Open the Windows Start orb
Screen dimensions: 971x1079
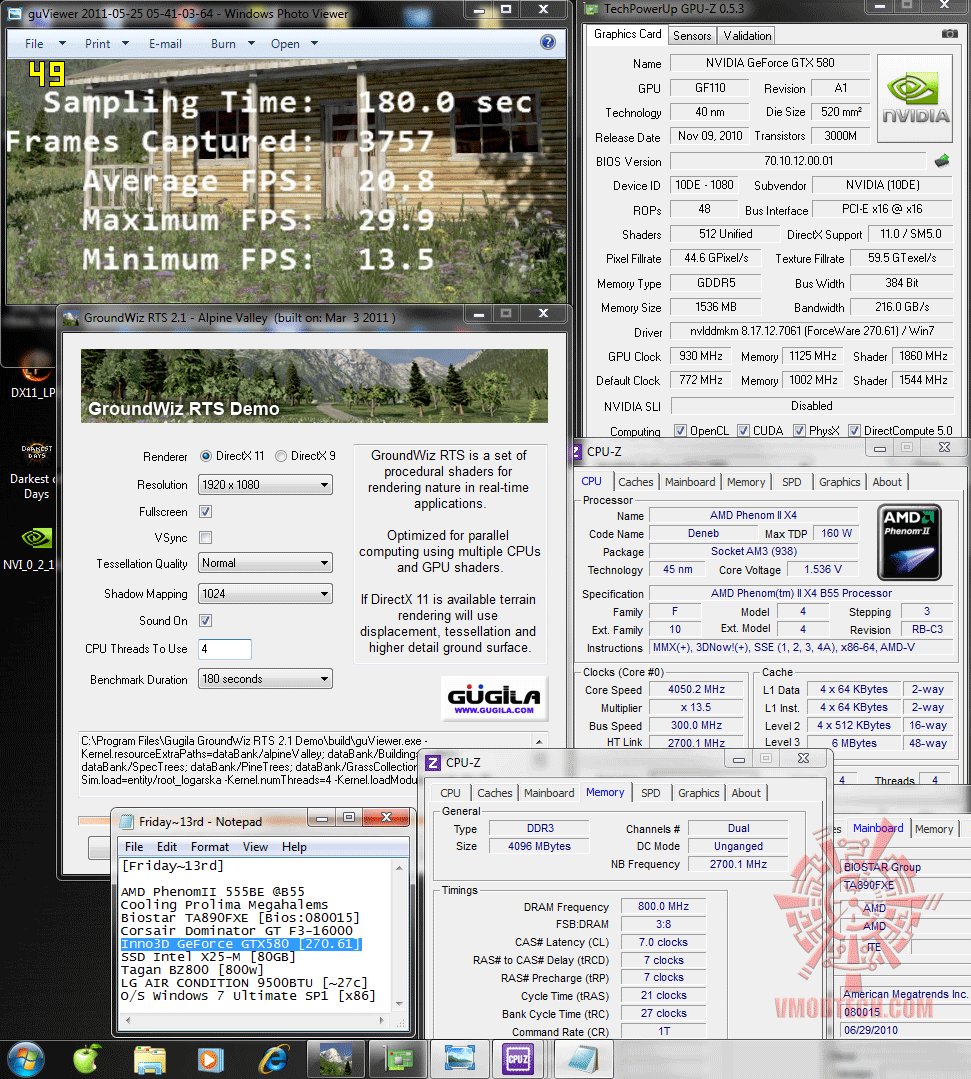25,1060
